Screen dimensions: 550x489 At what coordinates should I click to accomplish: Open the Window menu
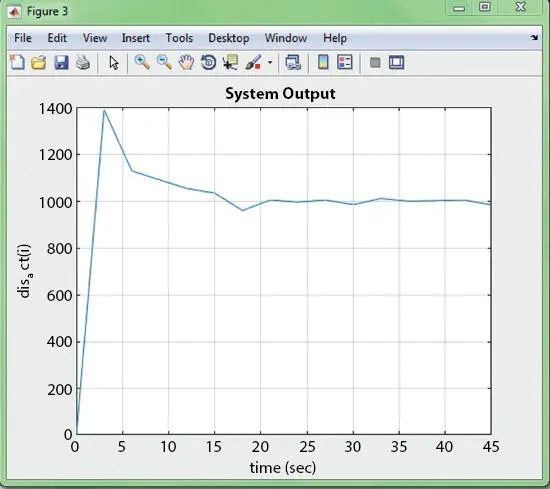tap(286, 38)
